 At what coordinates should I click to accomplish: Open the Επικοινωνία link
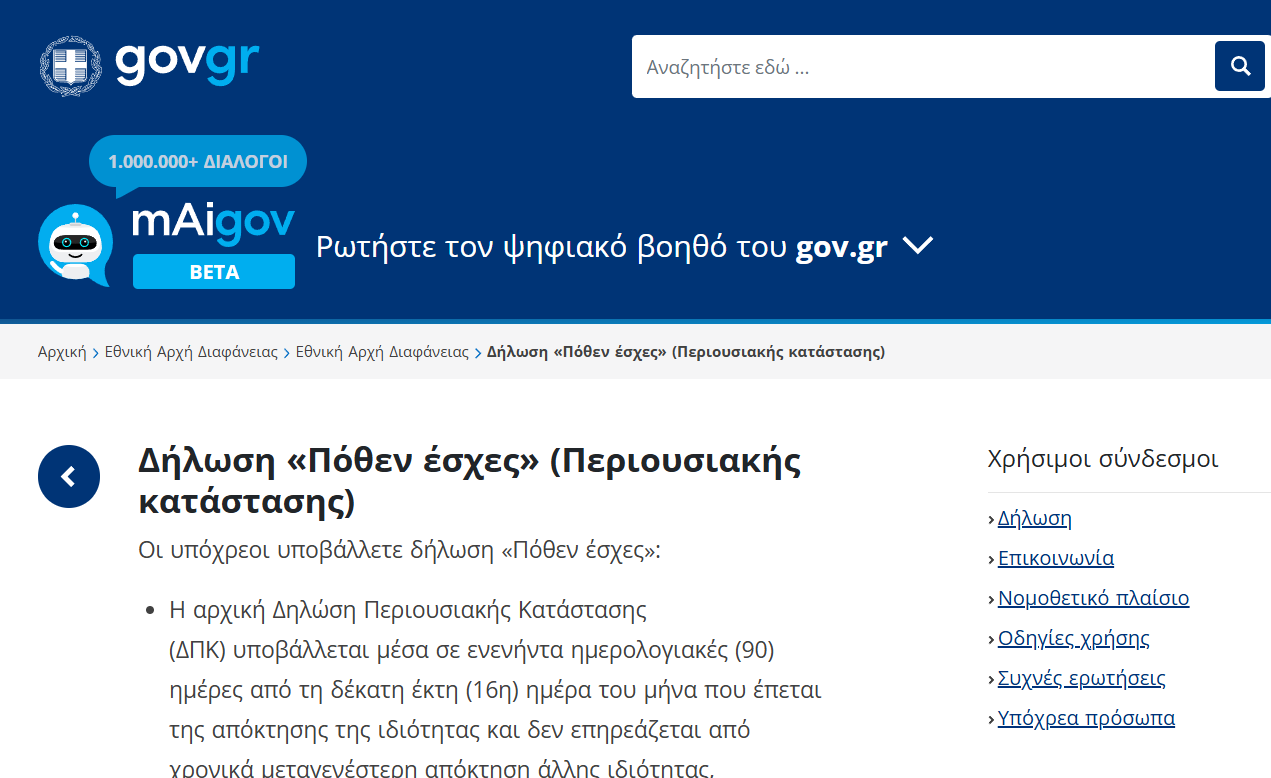pyautogui.click(x=1055, y=558)
